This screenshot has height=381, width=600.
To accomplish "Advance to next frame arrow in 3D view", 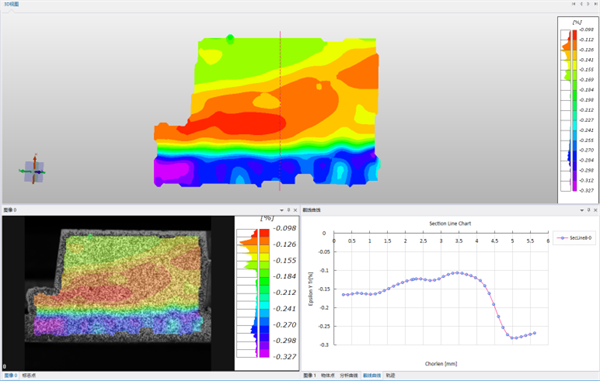I will [589, 4].
